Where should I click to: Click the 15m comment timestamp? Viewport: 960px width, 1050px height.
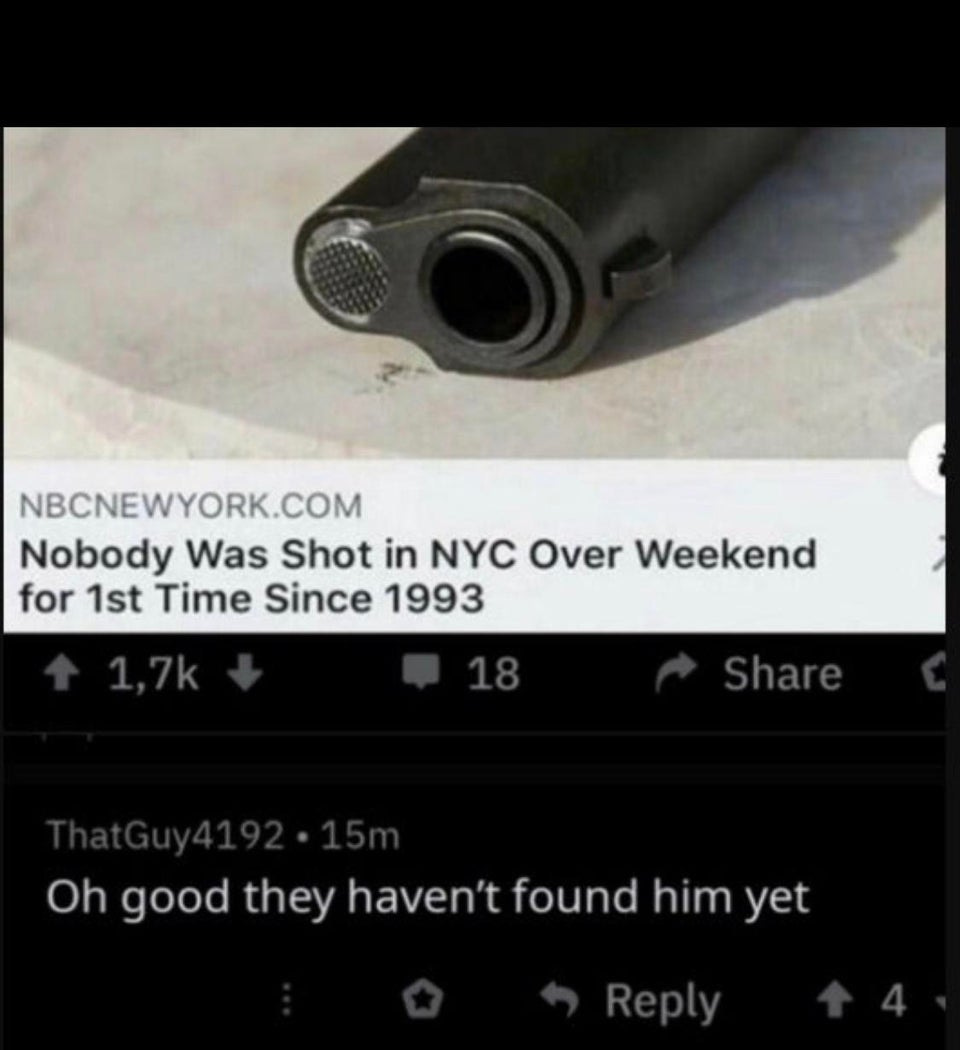coord(360,835)
